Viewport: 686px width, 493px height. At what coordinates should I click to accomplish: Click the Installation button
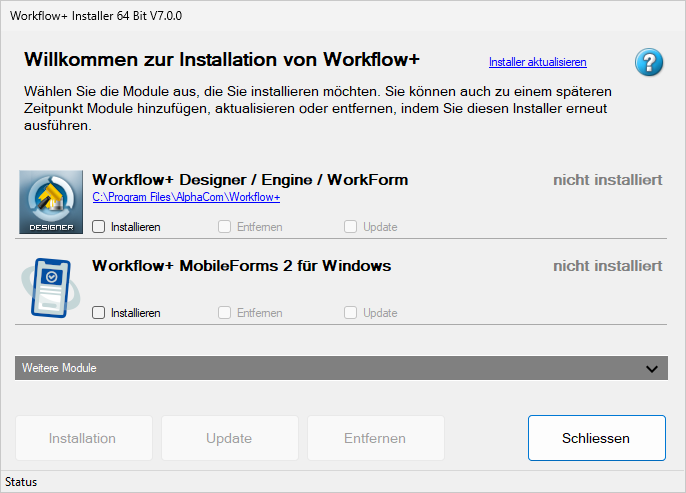[84, 438]
